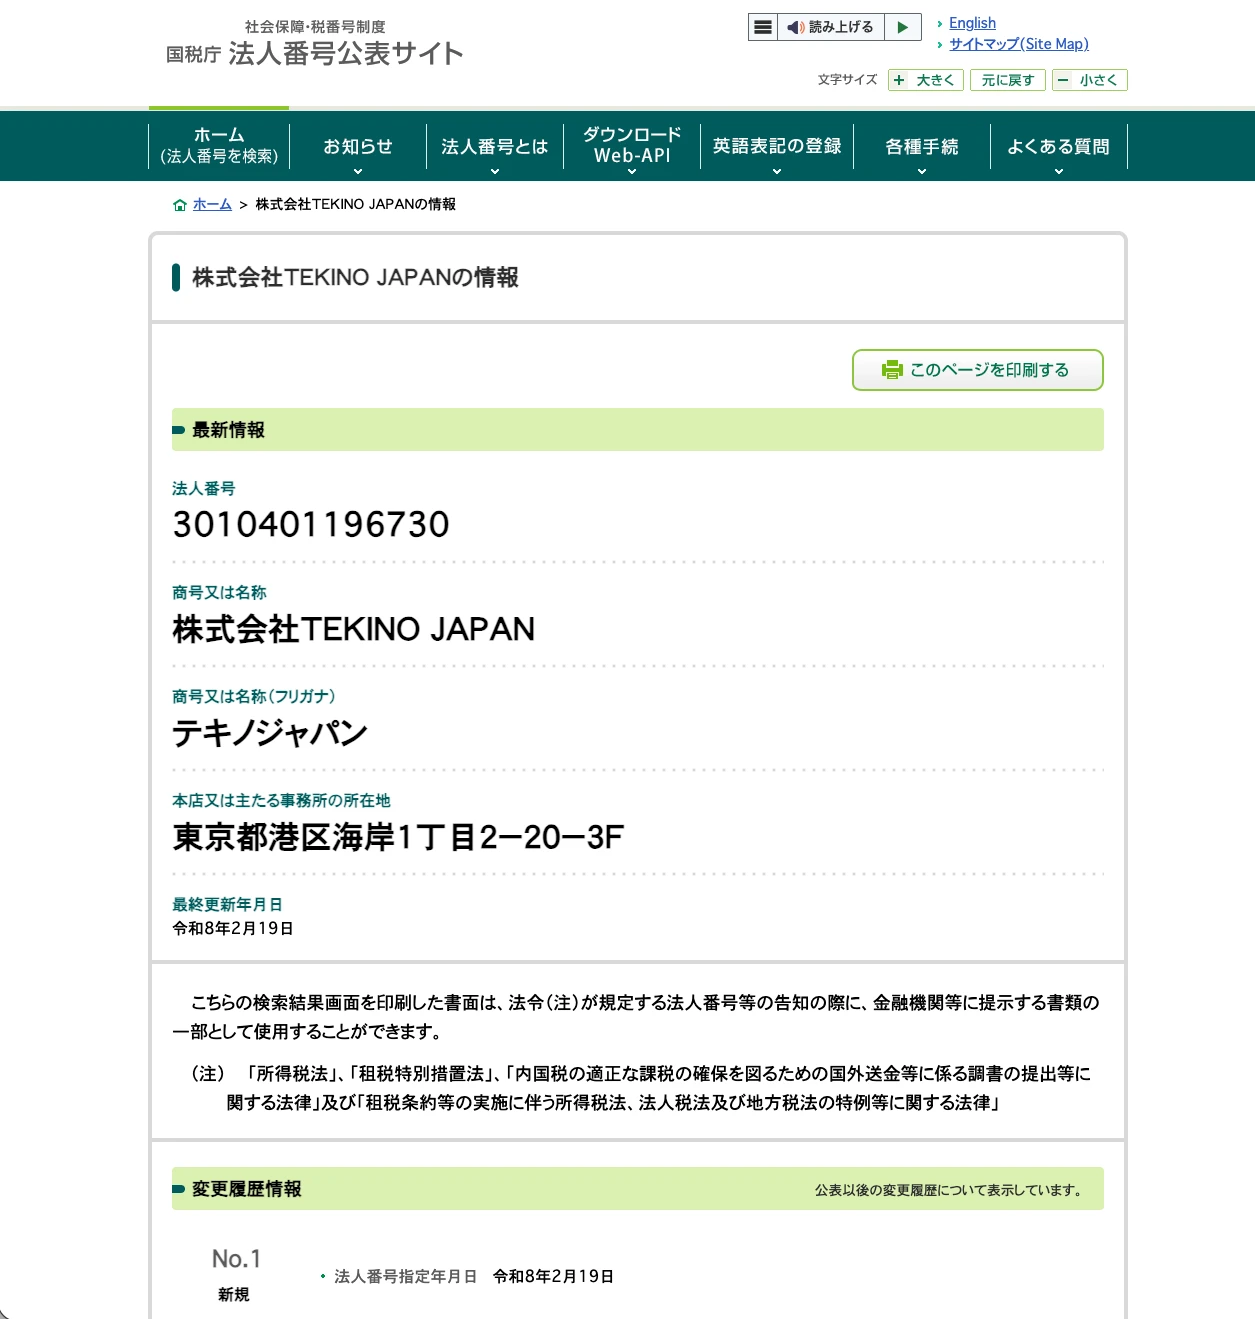Click the minus icon on 小さく to shrink text
1255x1319 pixels.
click(x=1063, y=80)
